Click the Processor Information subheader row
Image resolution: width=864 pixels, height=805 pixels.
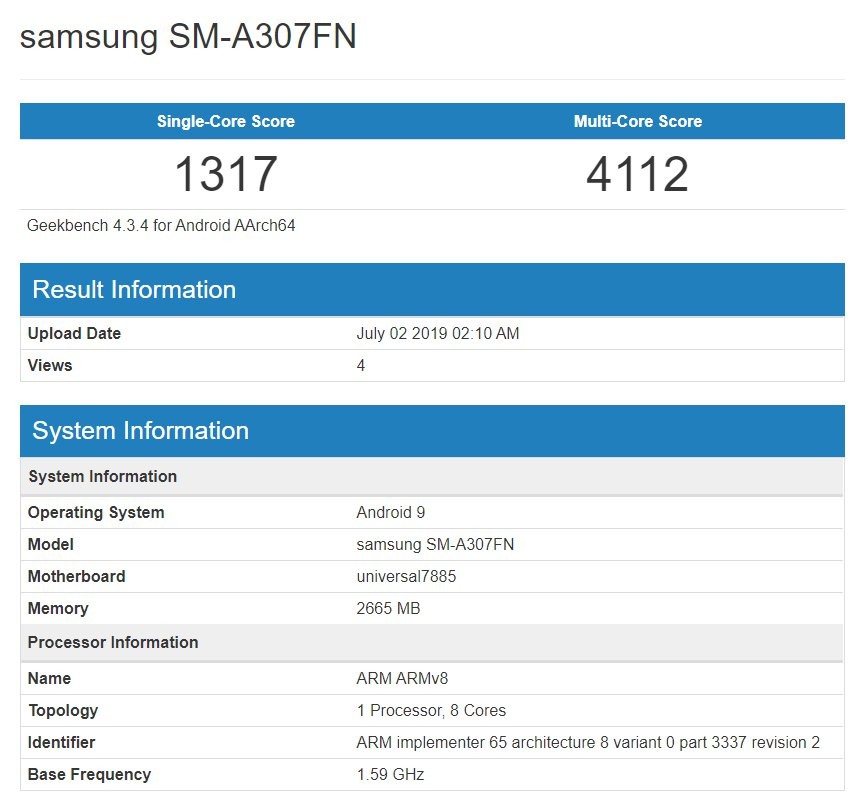pos(432,642)
